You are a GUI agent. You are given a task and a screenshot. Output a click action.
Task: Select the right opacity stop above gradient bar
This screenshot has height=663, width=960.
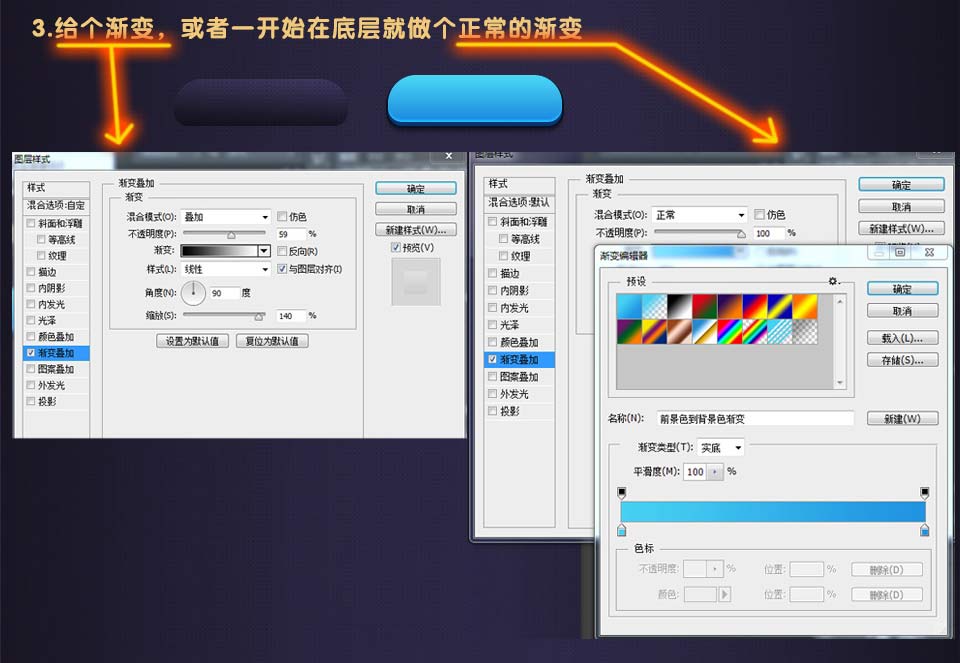point(924,493)
